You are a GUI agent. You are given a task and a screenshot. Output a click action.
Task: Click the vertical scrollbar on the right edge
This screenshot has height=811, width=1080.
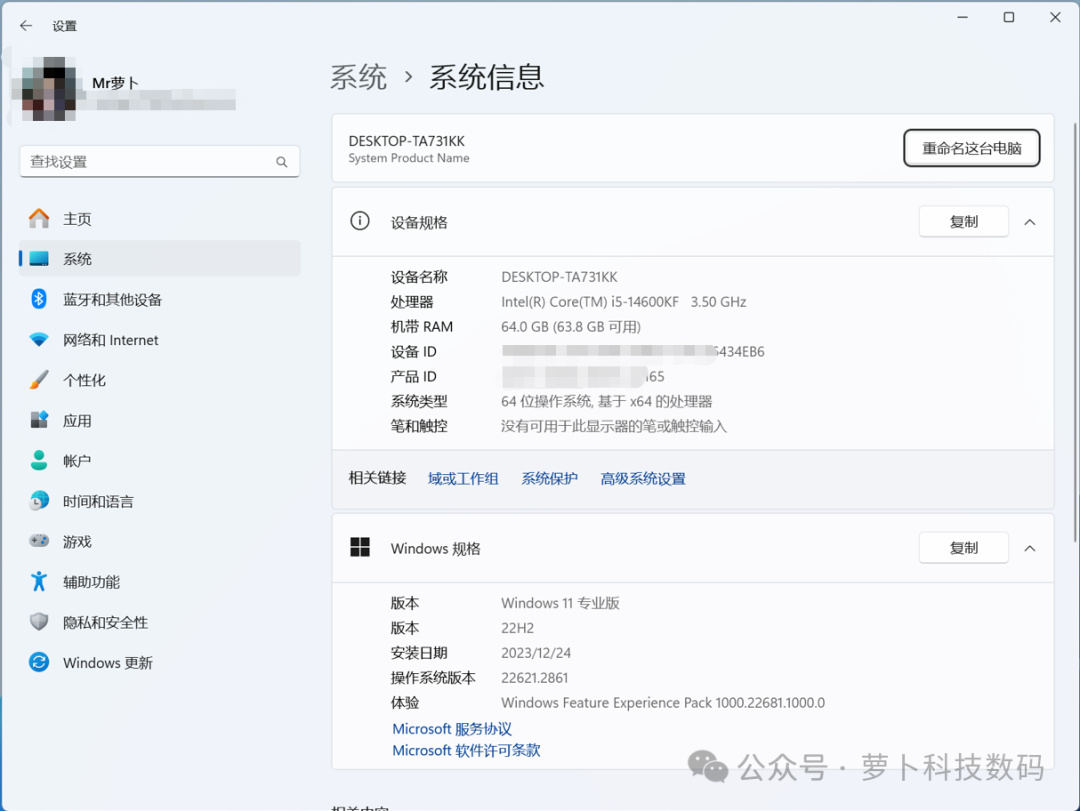pos(1075,331)
